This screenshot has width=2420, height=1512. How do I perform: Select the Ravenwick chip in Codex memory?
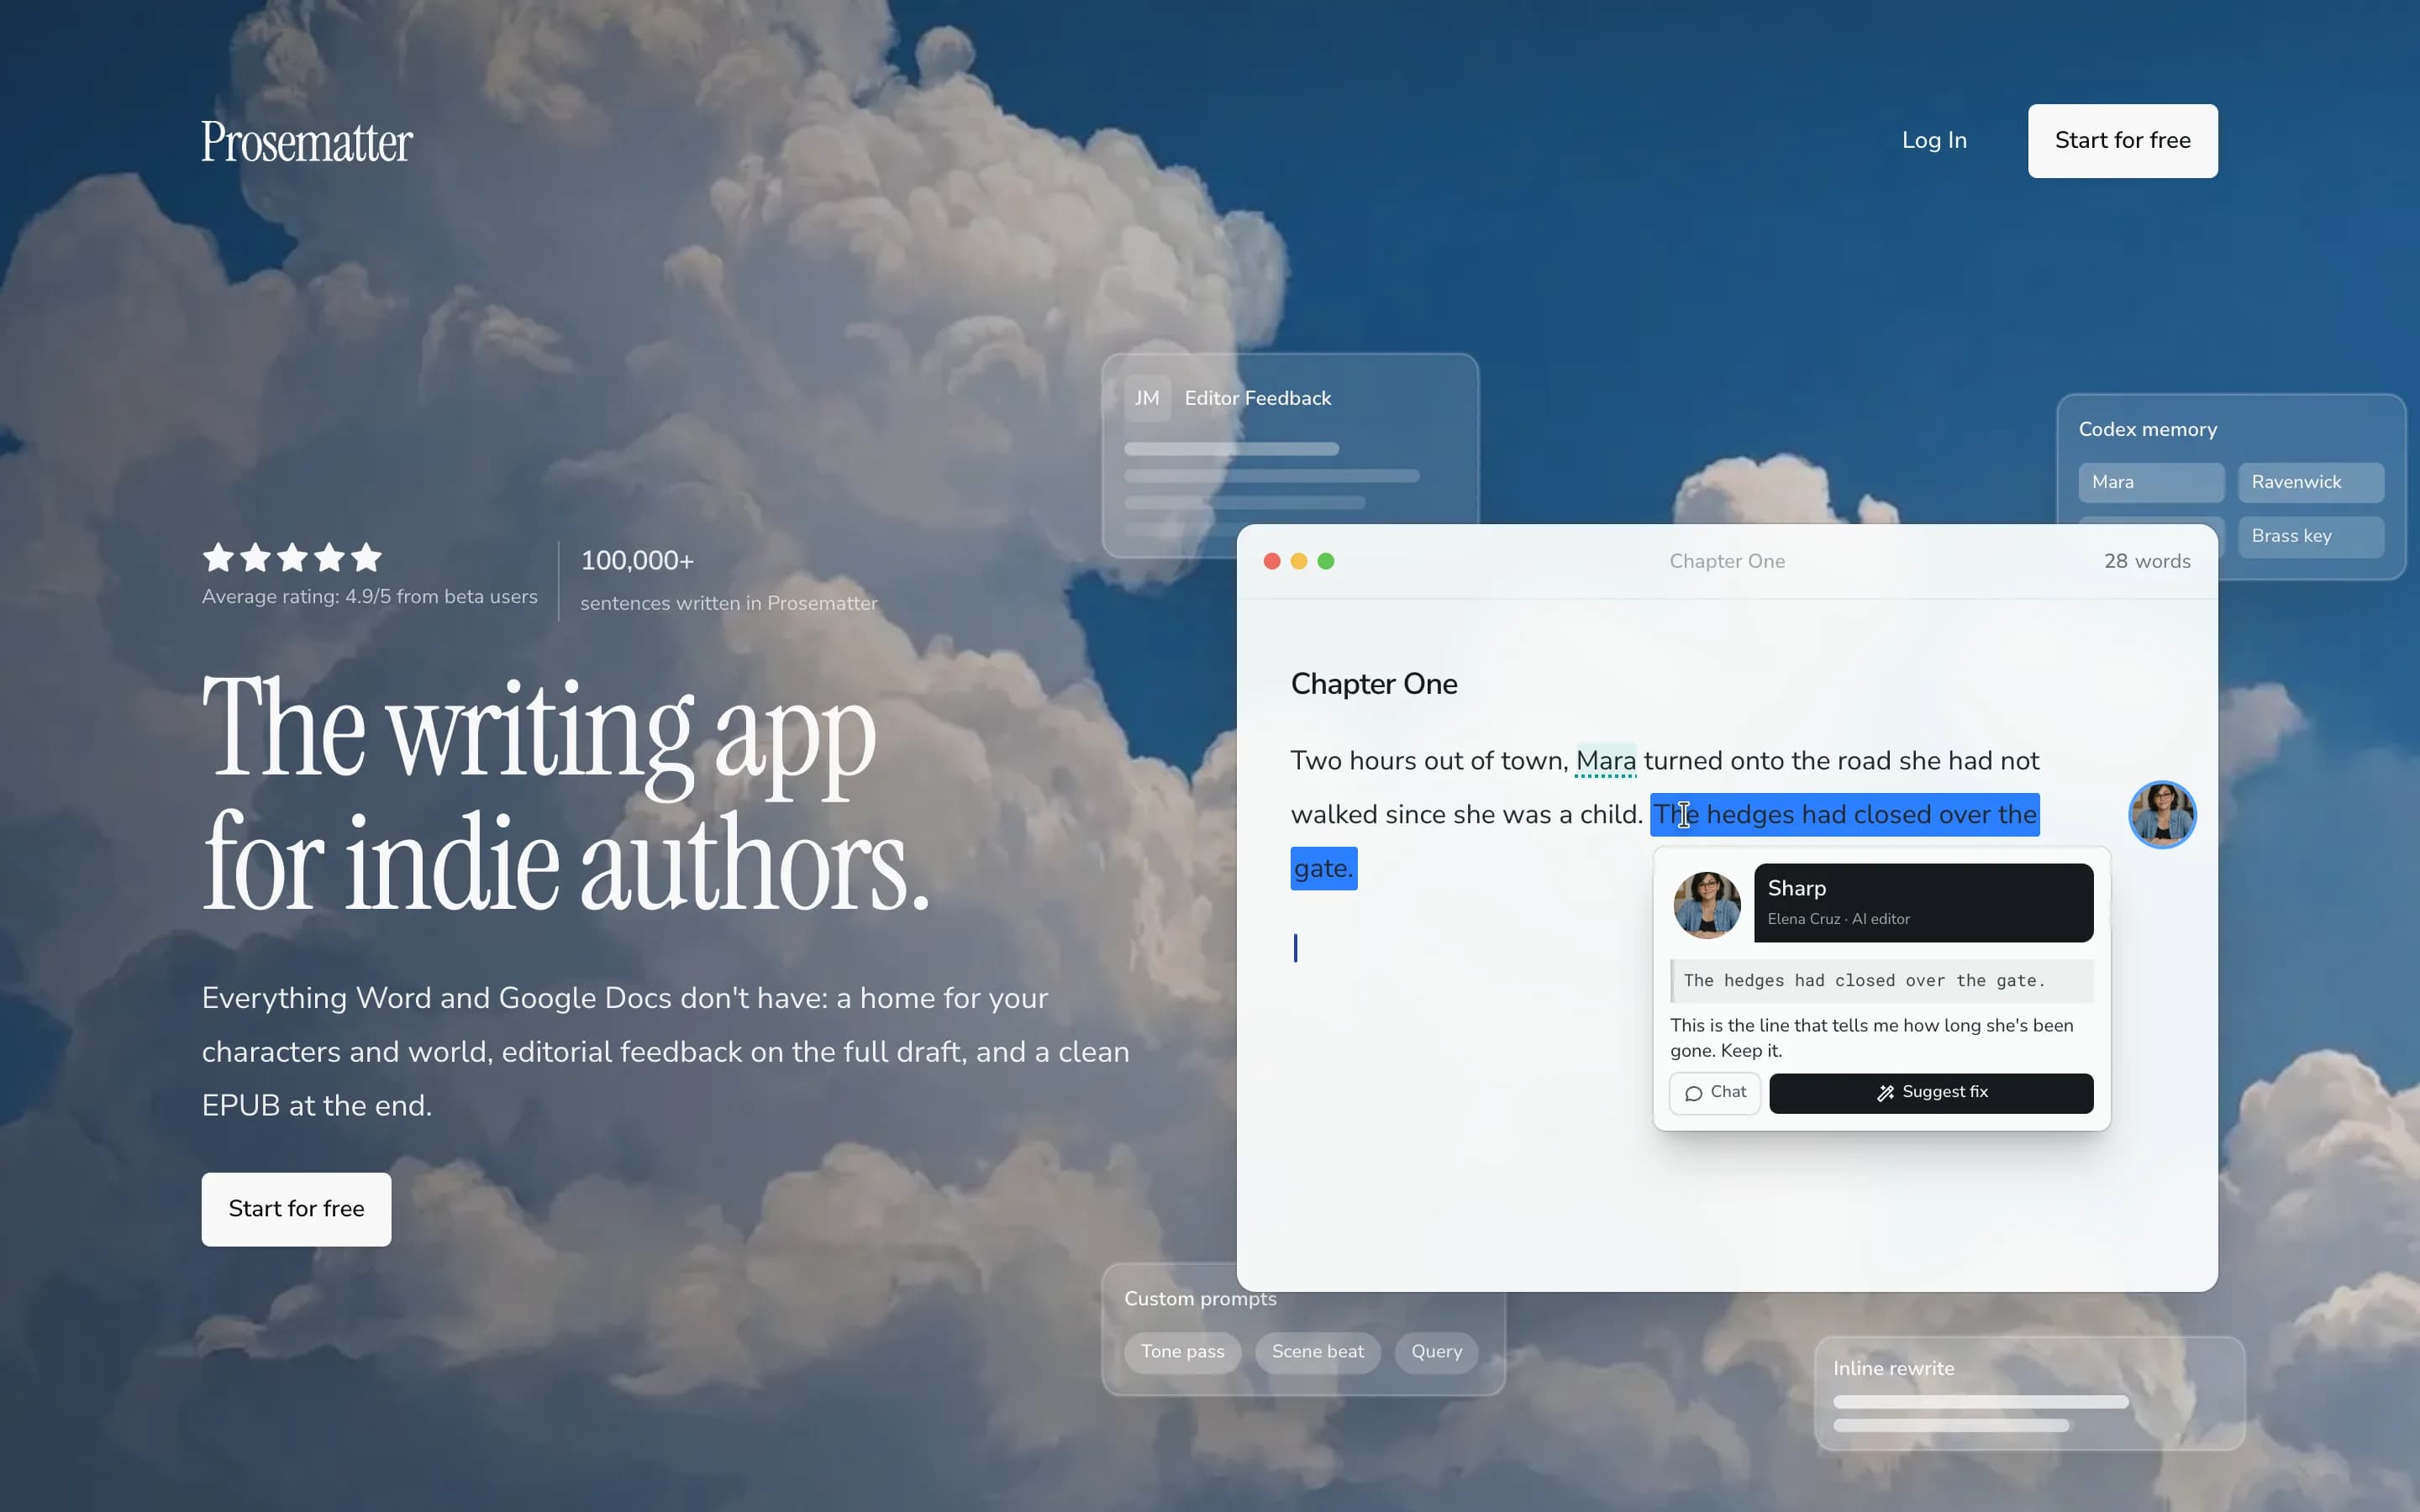tap(2311, 482)
